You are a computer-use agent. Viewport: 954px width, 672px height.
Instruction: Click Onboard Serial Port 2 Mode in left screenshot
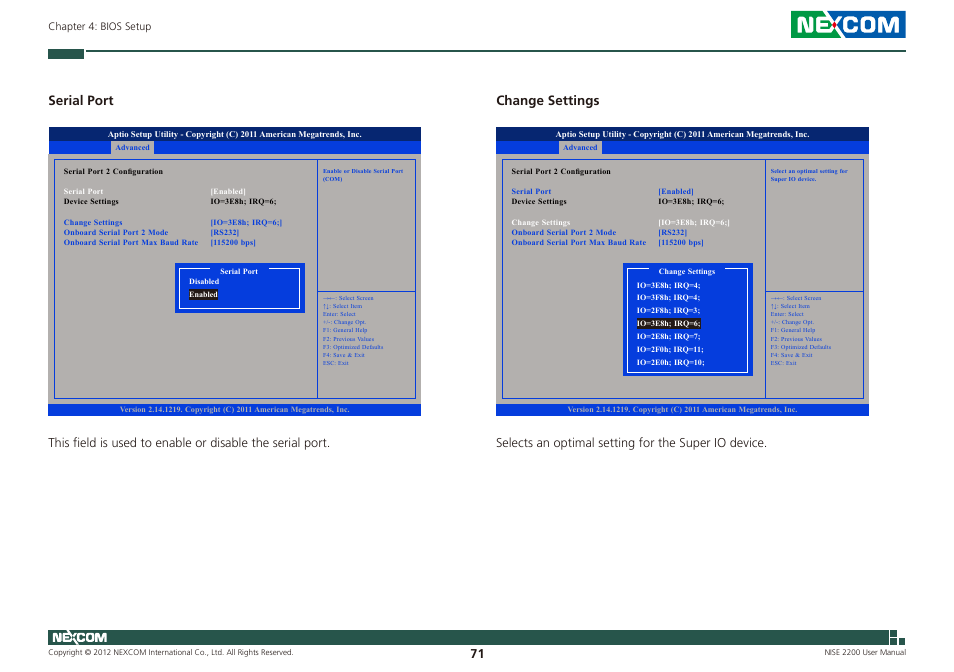click(116, 232)
